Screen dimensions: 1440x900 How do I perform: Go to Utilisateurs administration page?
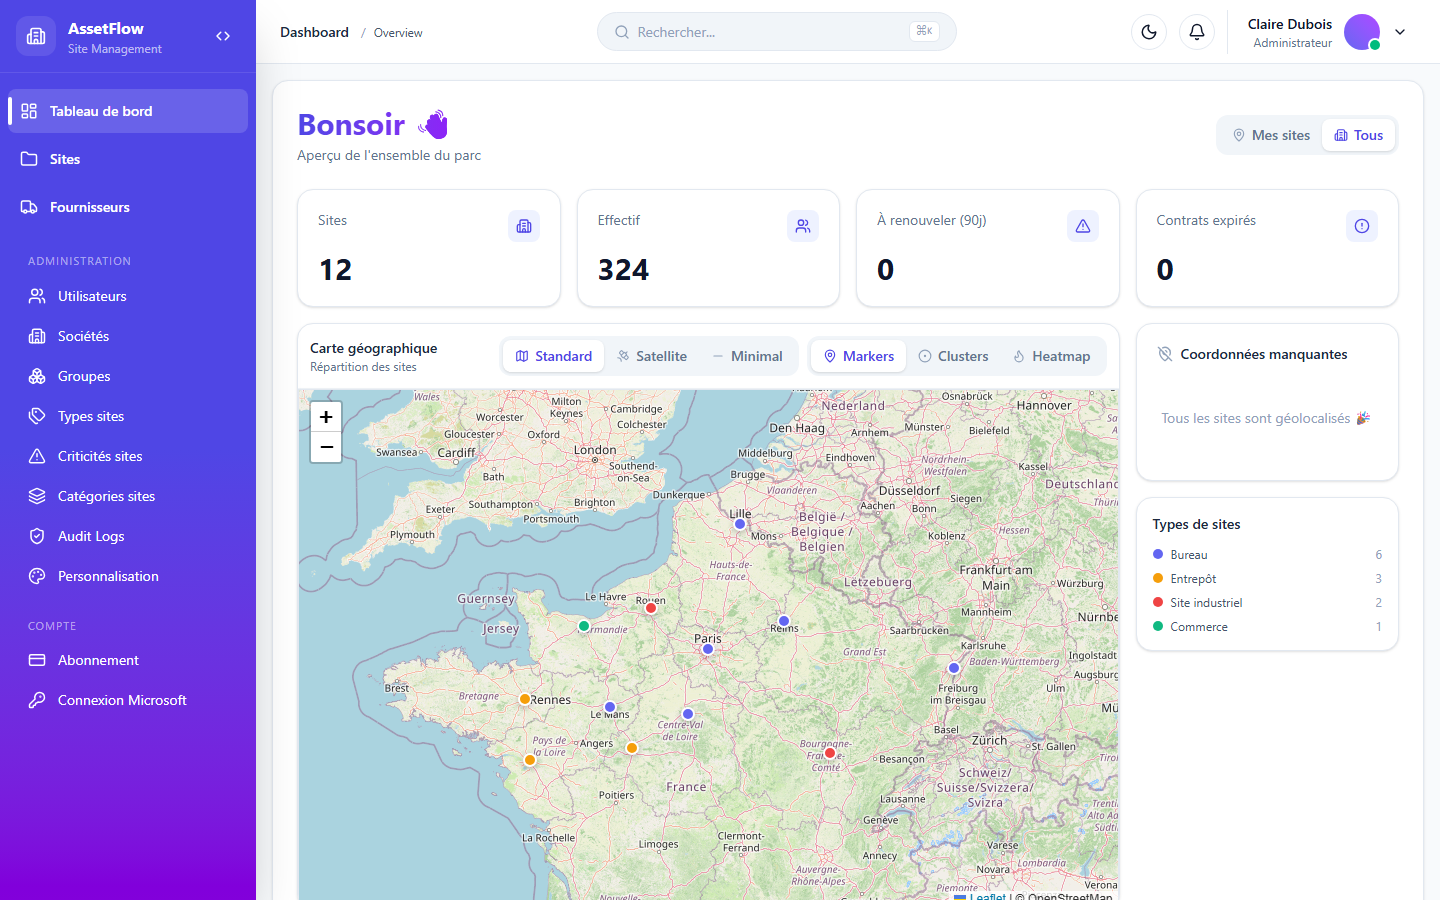tap(128, 296)
